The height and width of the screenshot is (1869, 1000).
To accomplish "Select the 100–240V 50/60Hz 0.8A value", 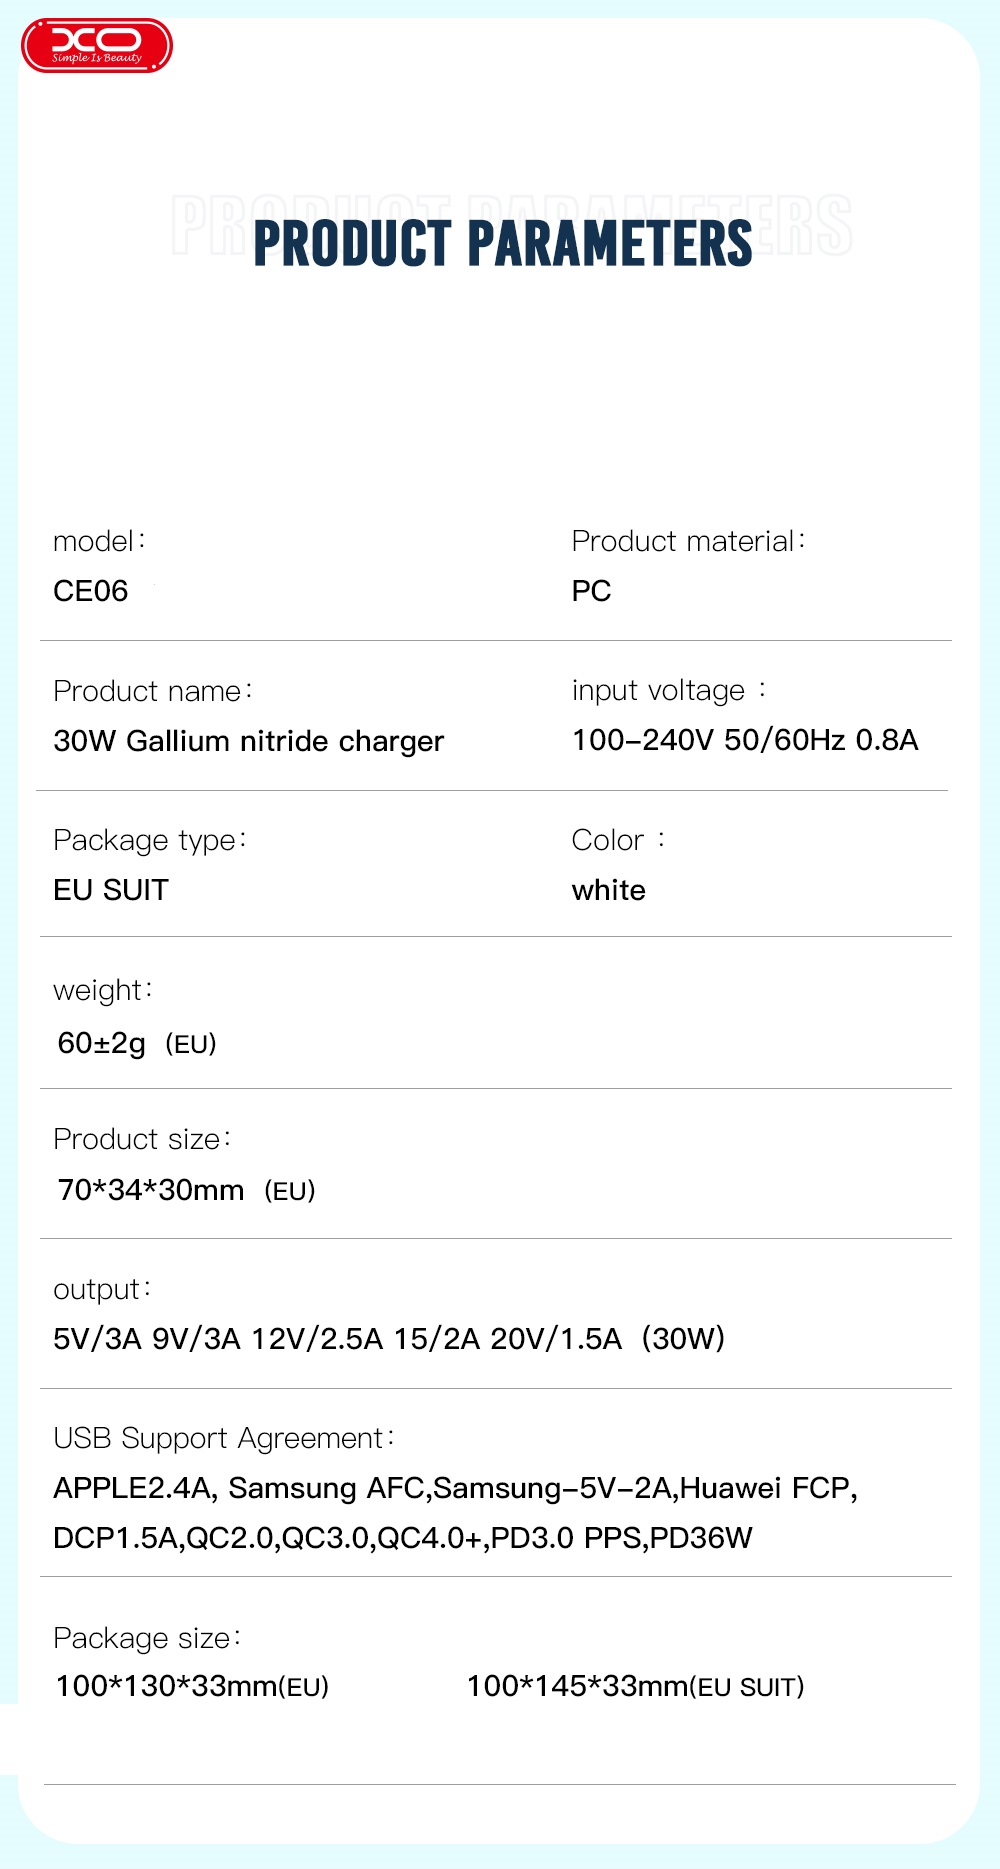I will 745,740.
